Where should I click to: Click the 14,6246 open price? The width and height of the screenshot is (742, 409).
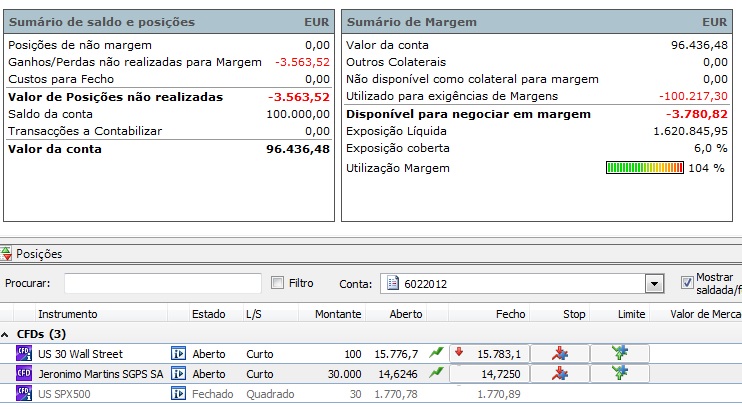398,373
